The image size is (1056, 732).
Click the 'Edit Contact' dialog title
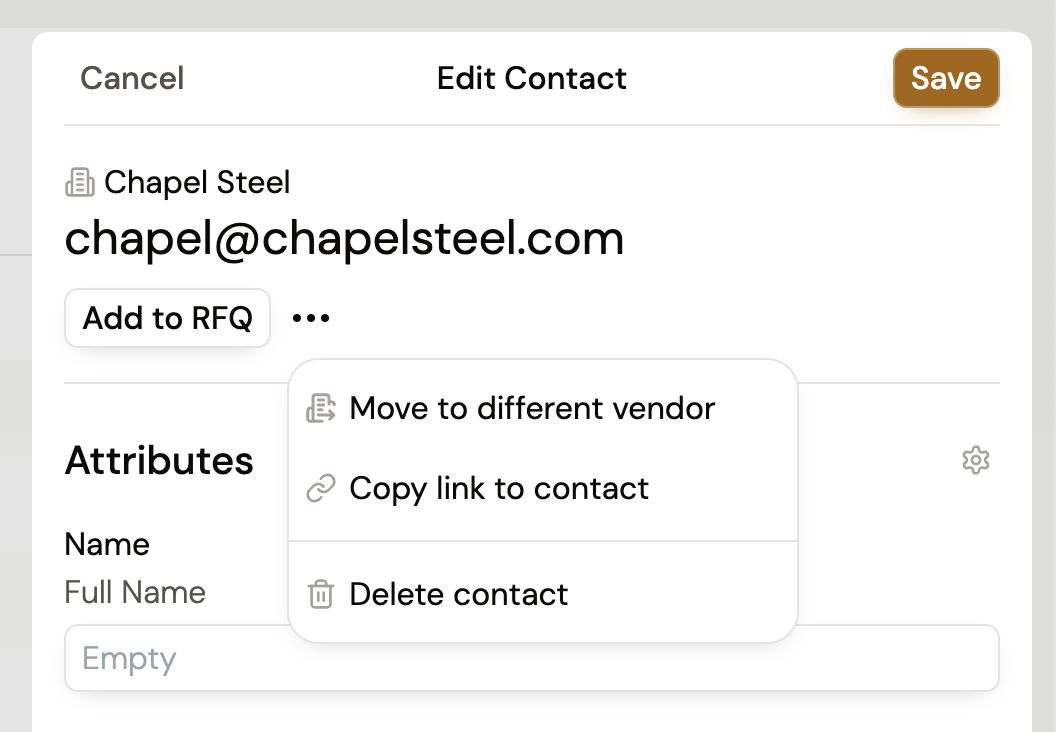click(x=532, y=78)
